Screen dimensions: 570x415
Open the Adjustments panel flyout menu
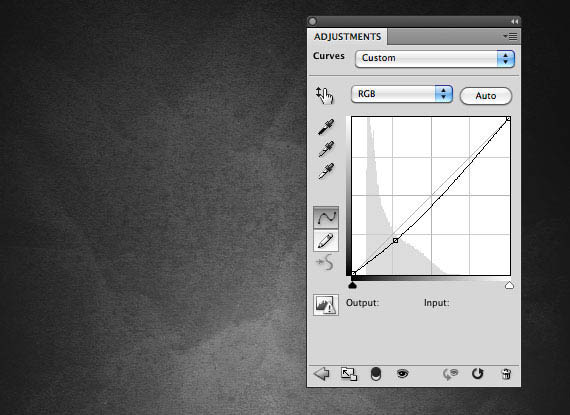click(x=510, y=36)
